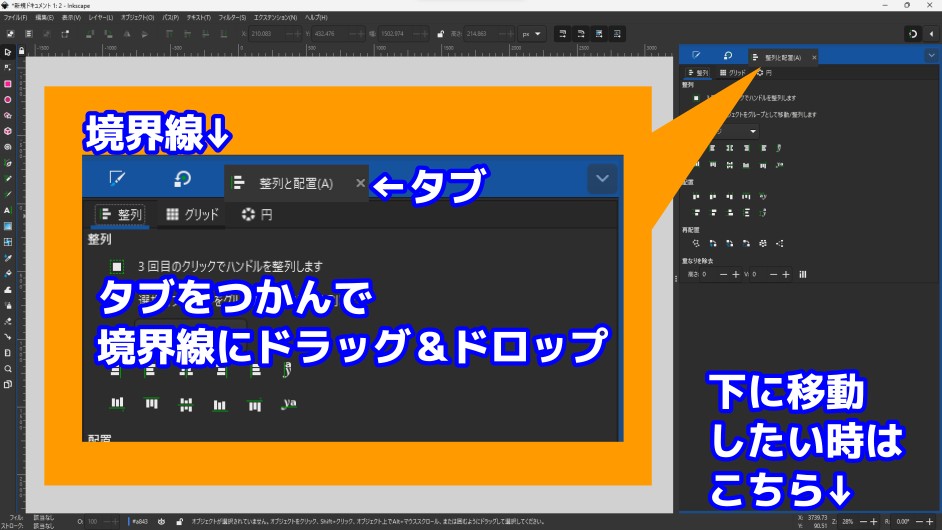Select the Paint Bucket tool

pyautogui.click(x=8, y=273)
